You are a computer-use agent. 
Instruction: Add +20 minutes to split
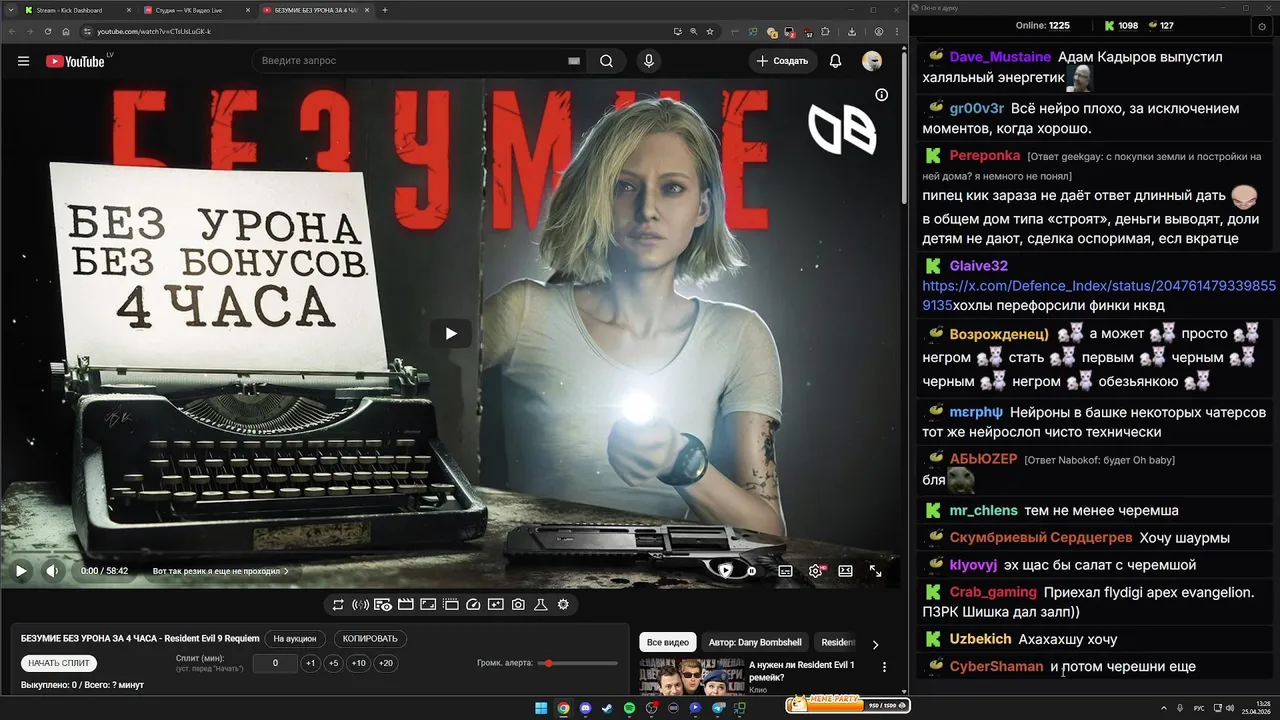coord(385,663)
